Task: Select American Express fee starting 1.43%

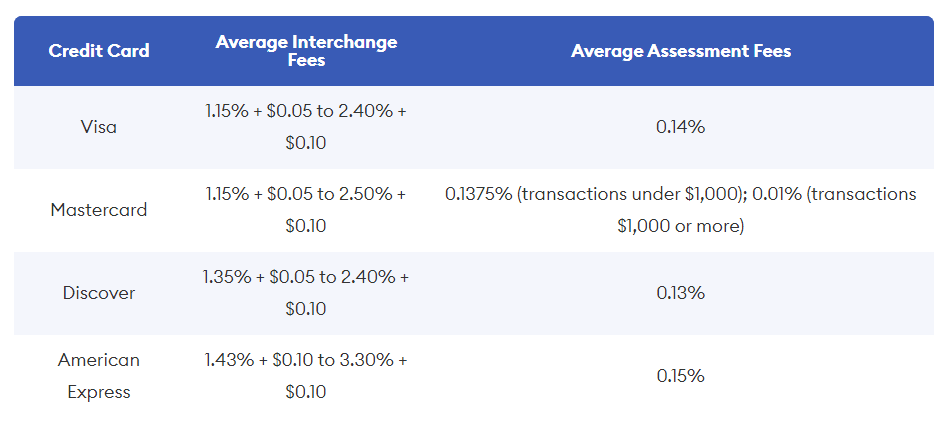Action: tap(306, 376)
